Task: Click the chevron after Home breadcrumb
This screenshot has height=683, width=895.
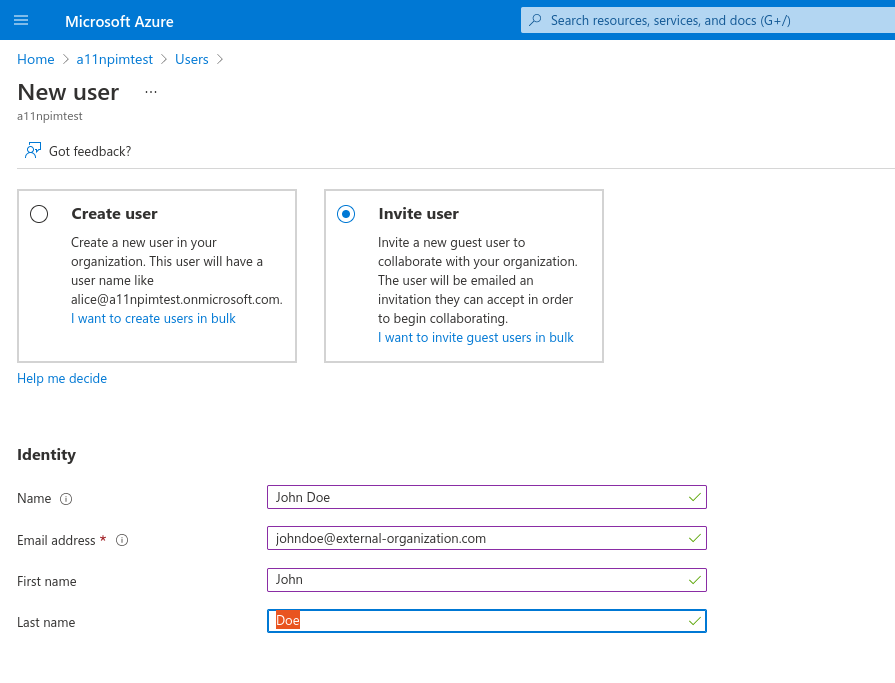Action: (x=66, y=59)
